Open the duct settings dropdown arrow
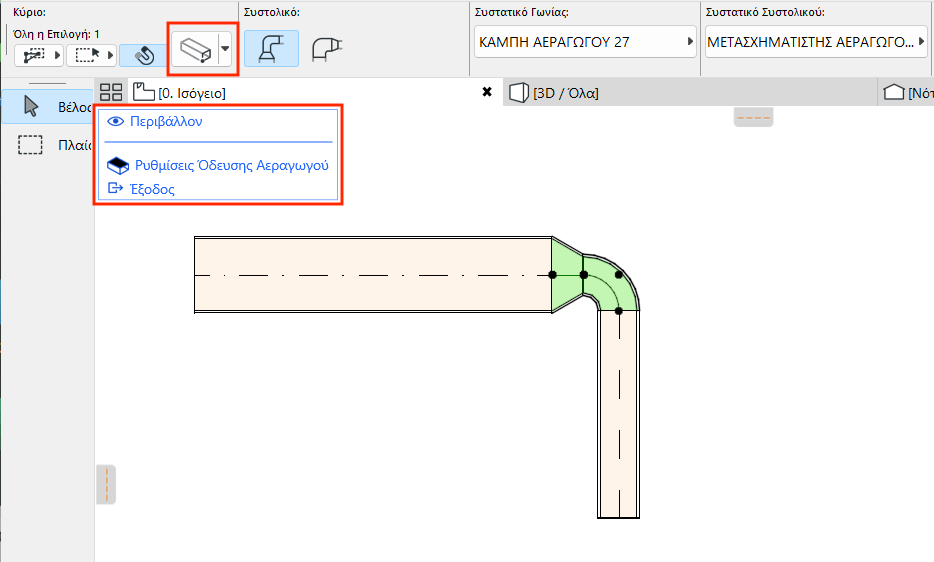Image resolution: width=934 pixels, height=562 pixels. pyautogui.click(x=225, y=49)
